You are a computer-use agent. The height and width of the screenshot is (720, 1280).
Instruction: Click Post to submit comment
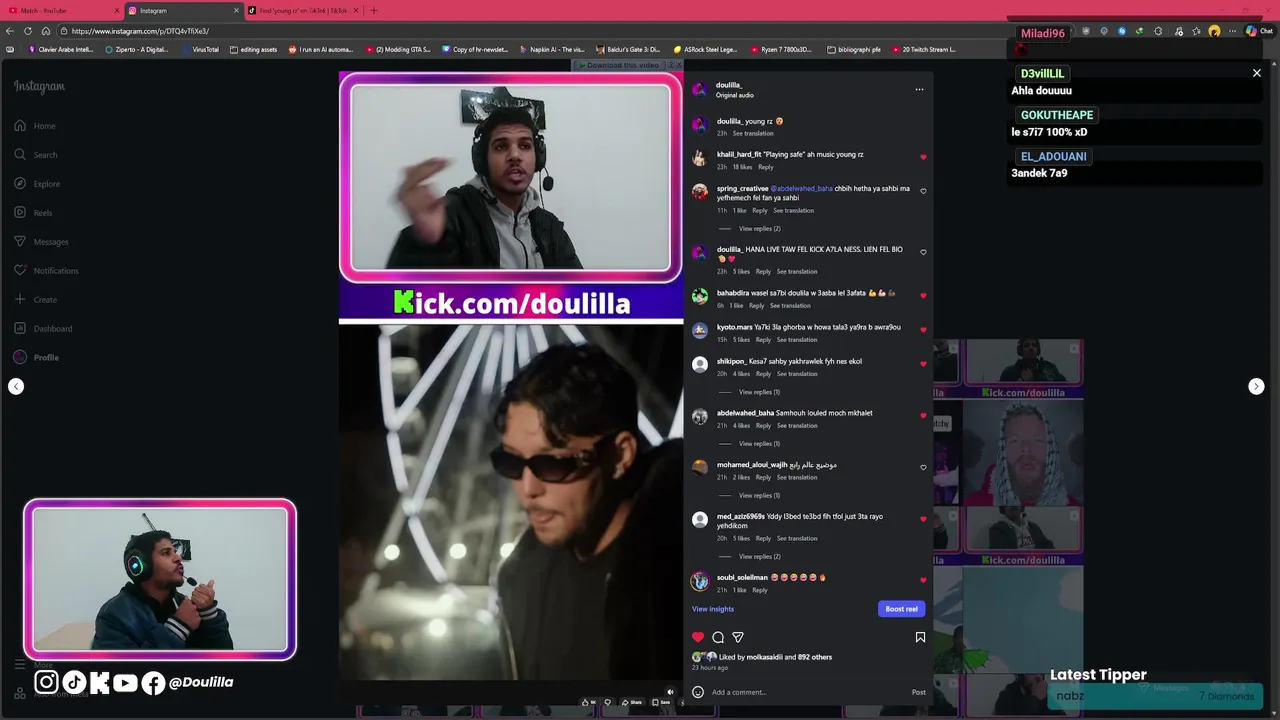coord(918,692)
